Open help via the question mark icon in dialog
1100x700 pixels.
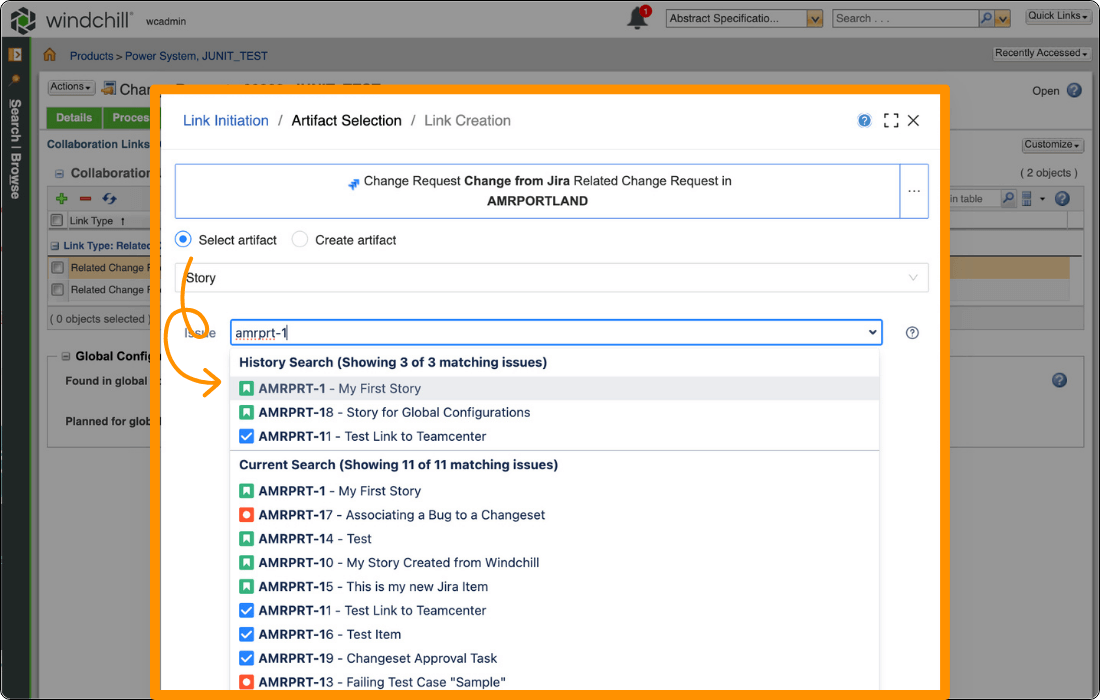pyautogui.click(x=864, y=120)
